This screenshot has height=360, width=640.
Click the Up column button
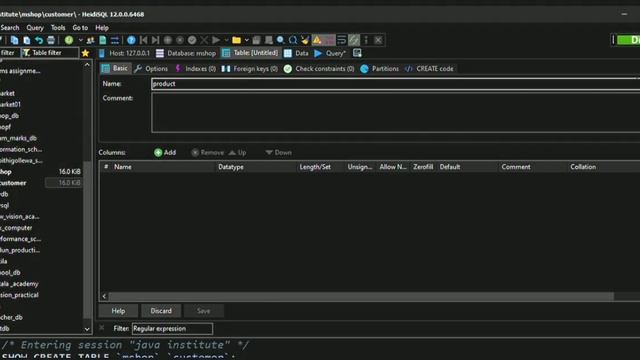click(237, 152)
